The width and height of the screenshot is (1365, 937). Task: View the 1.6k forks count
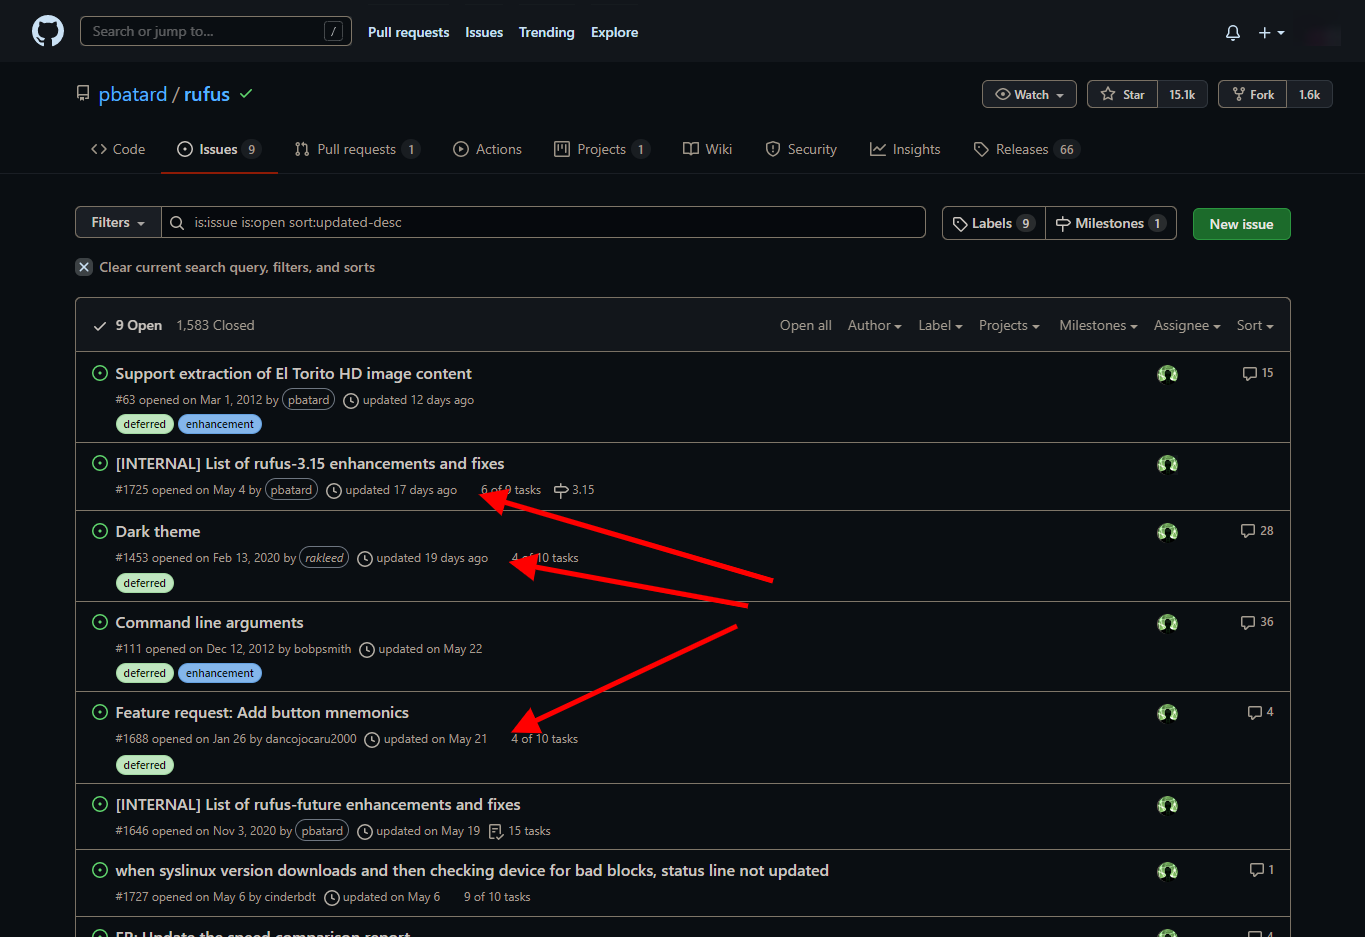click(1309, 94)
